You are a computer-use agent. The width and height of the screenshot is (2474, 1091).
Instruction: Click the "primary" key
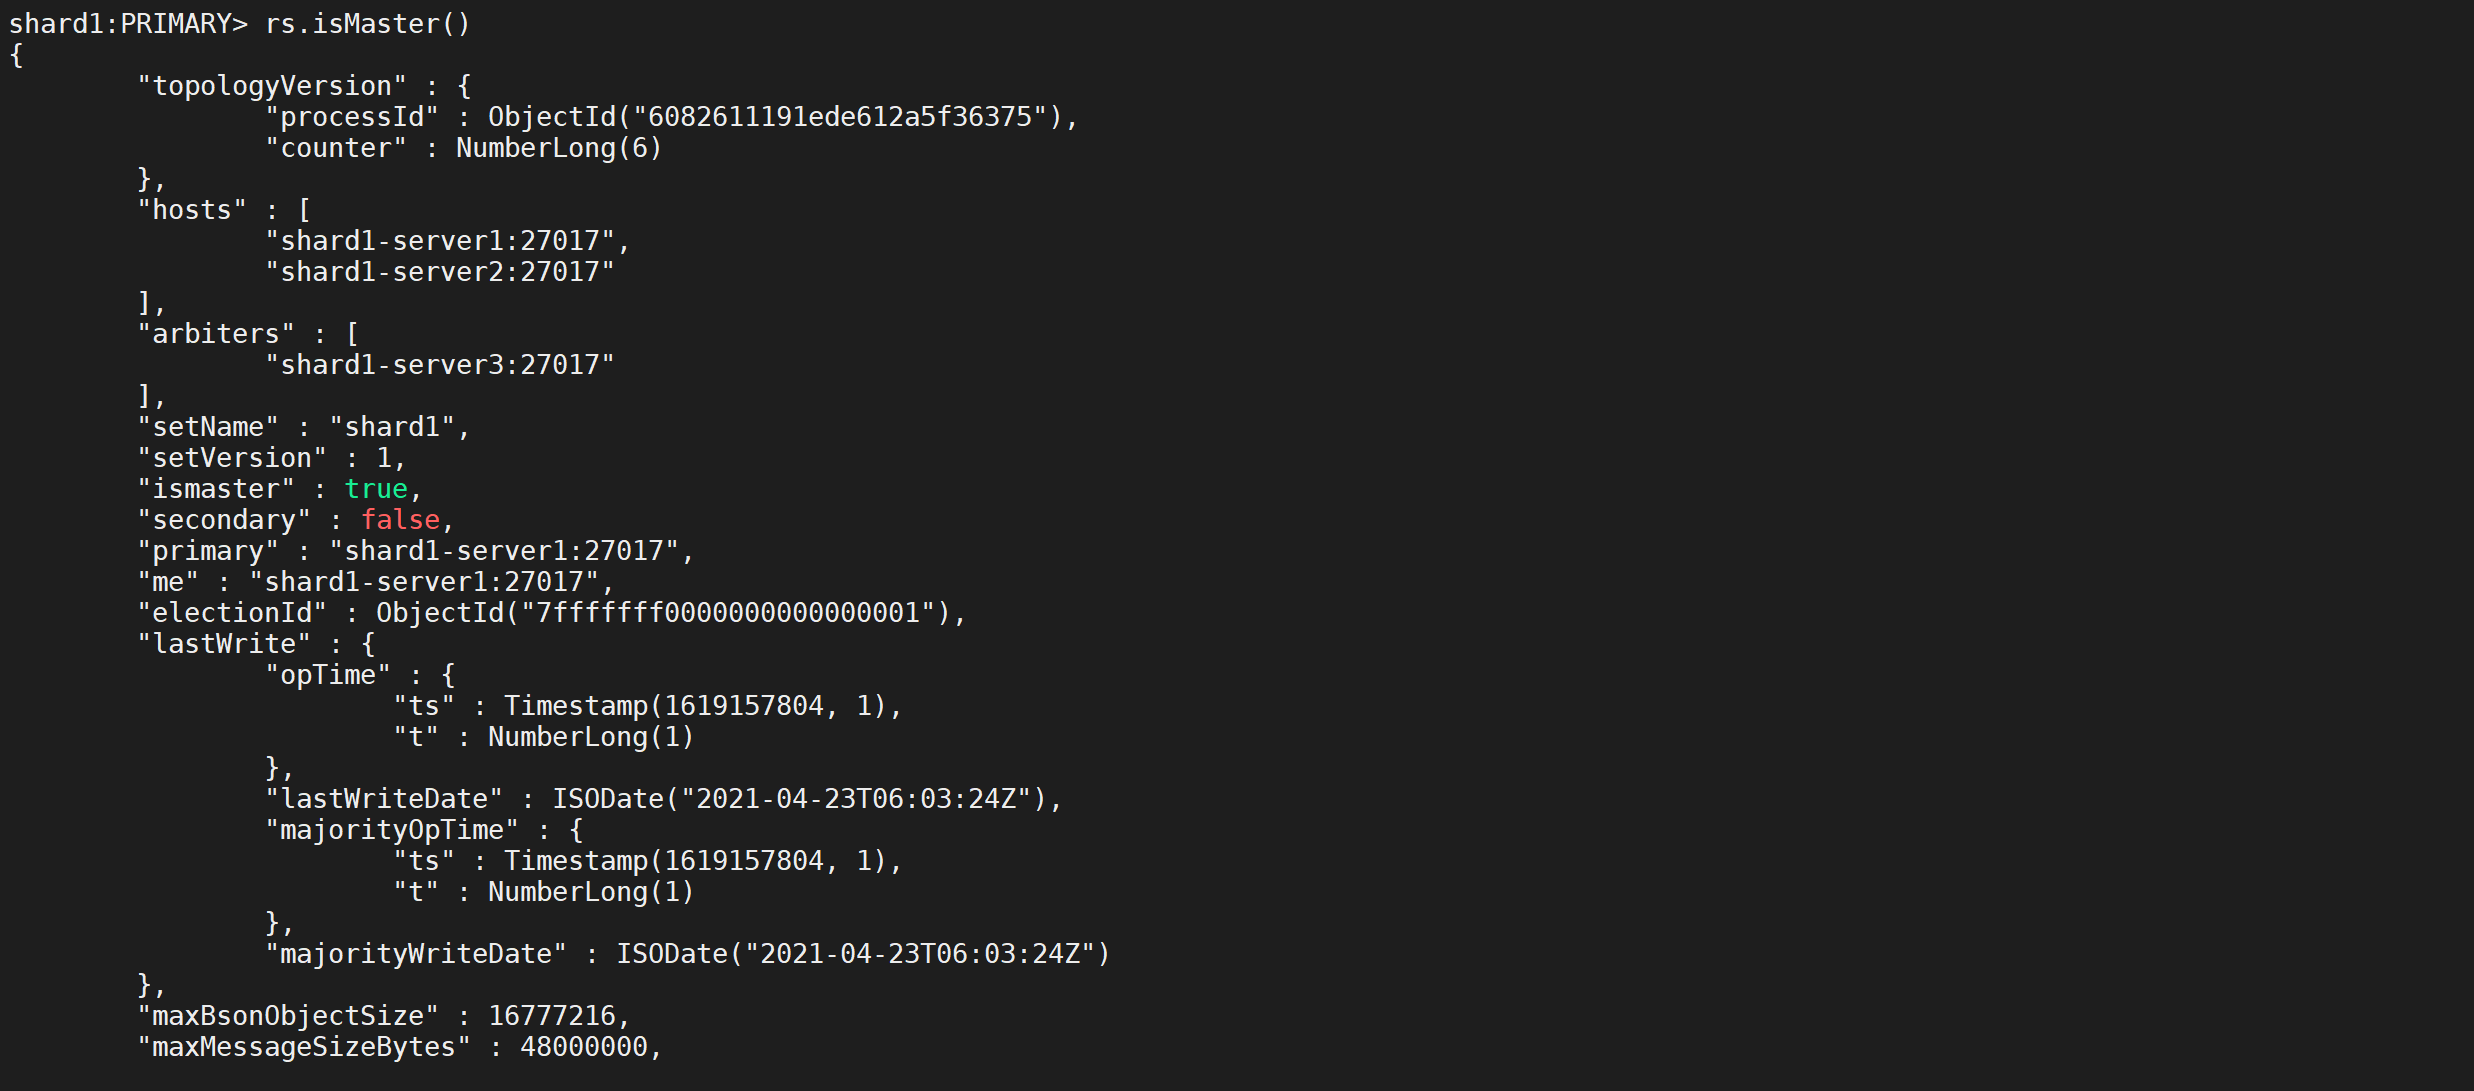208,551
